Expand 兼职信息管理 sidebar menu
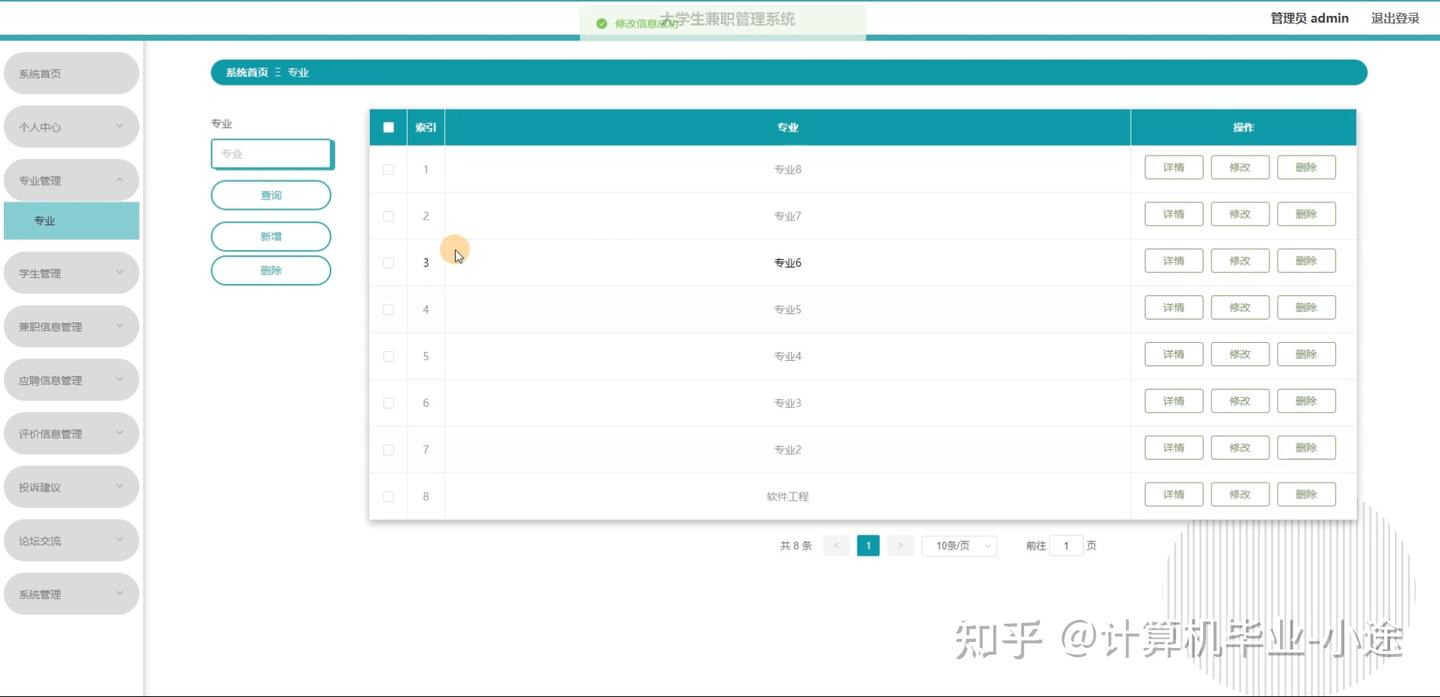Viewport: 1440px width, 697px height. [x=71, y=326]
